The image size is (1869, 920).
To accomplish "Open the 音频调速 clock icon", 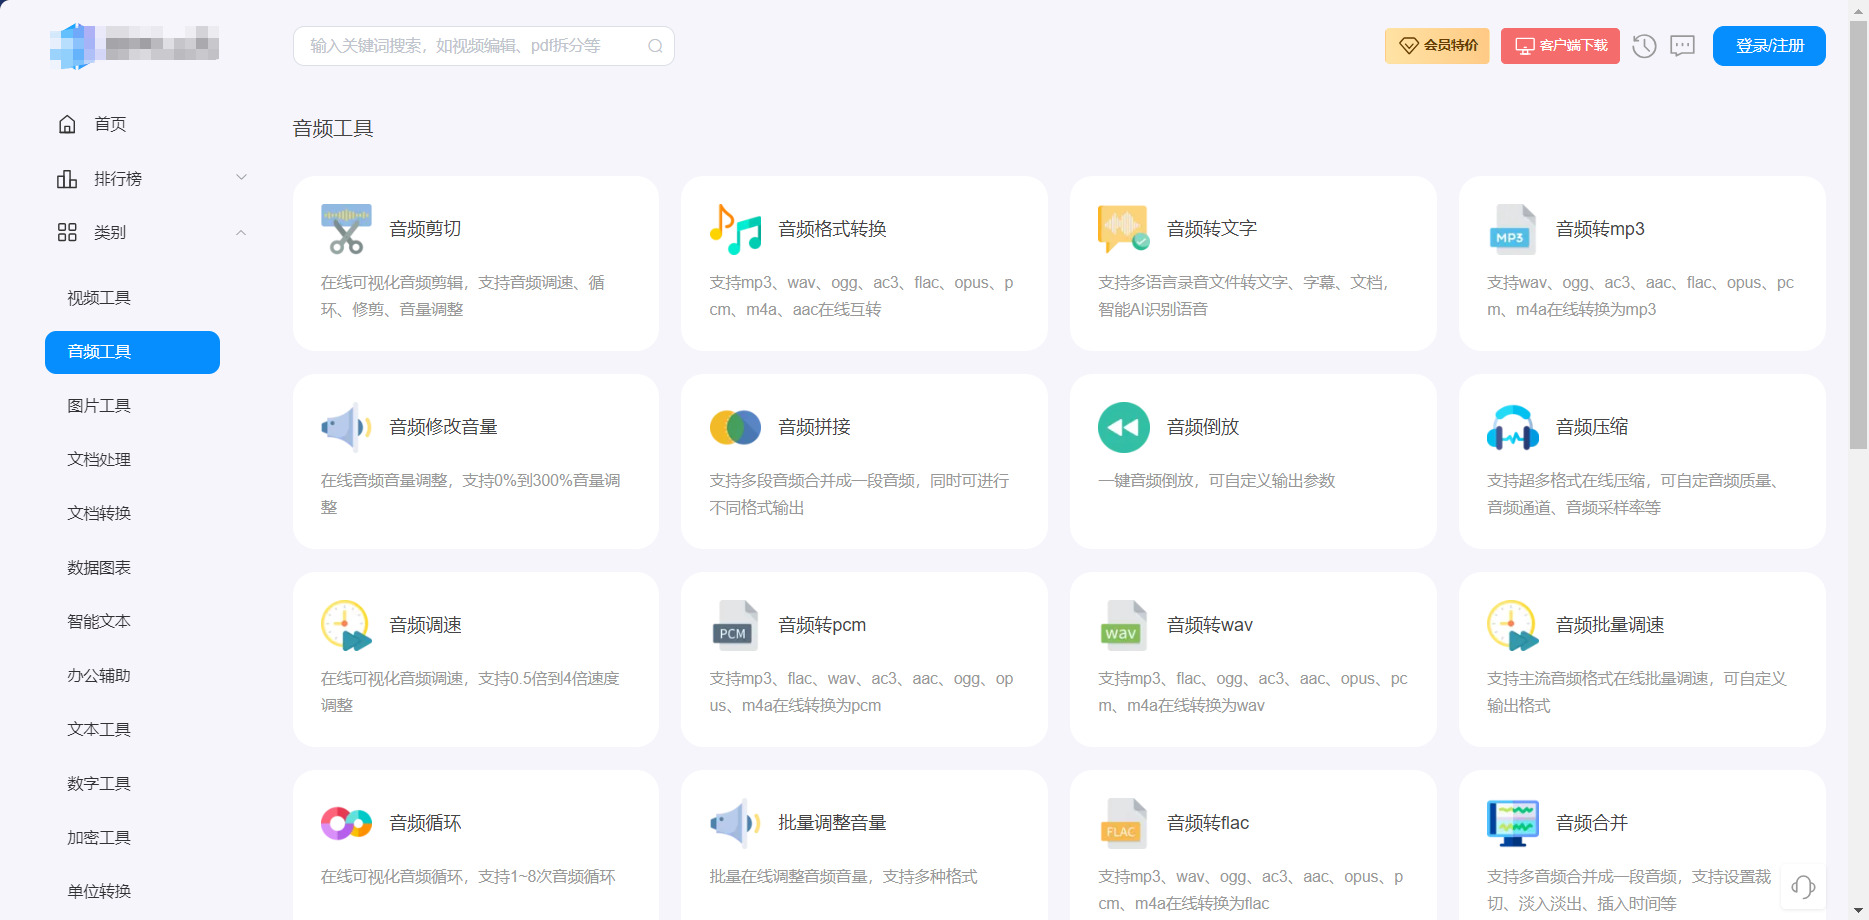I will (346, 625).
